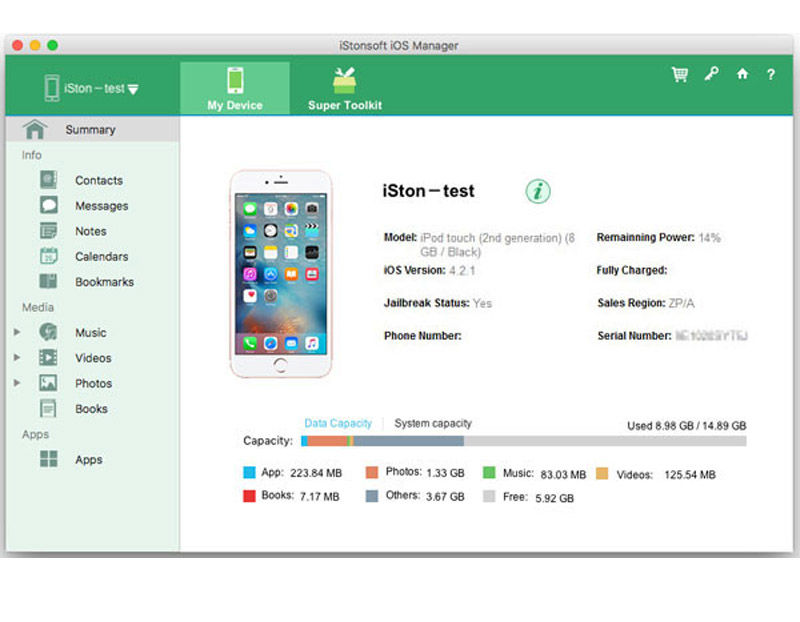This screenshot has height=622, width=800.
Task: Click the blue App color swatch
Action: (249, 472)
